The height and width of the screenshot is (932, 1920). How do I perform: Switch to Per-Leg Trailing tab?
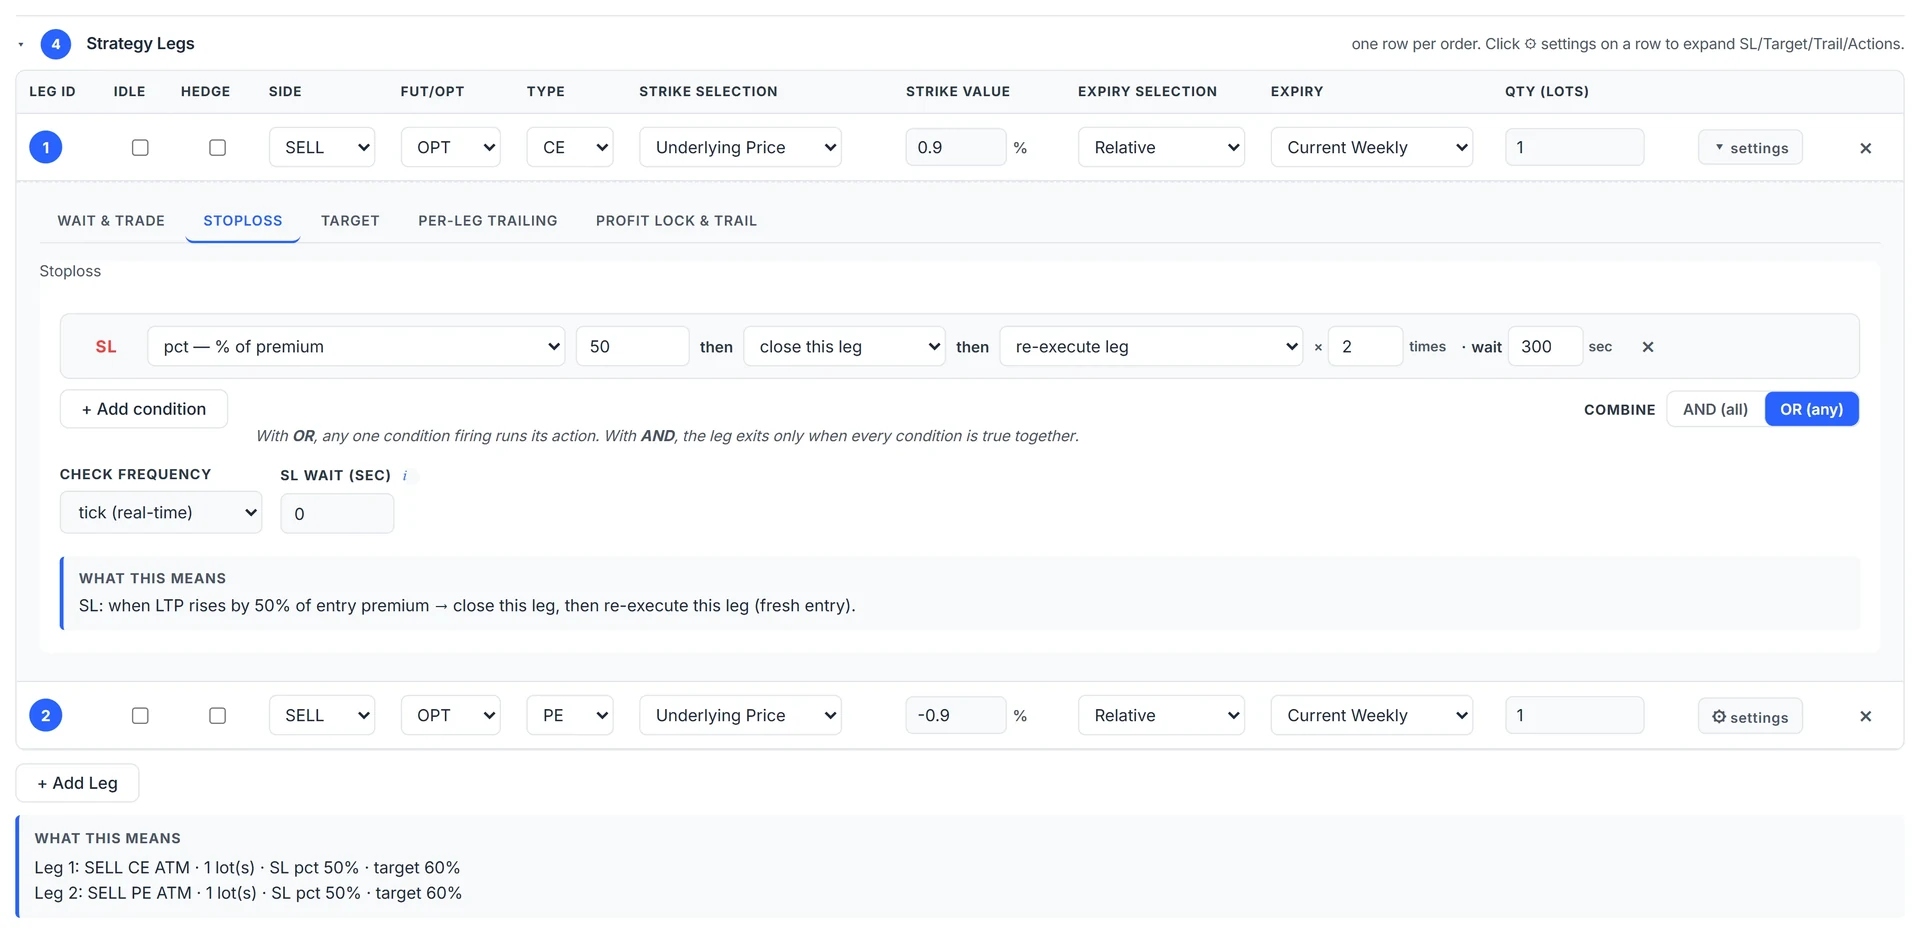(488, 221)
